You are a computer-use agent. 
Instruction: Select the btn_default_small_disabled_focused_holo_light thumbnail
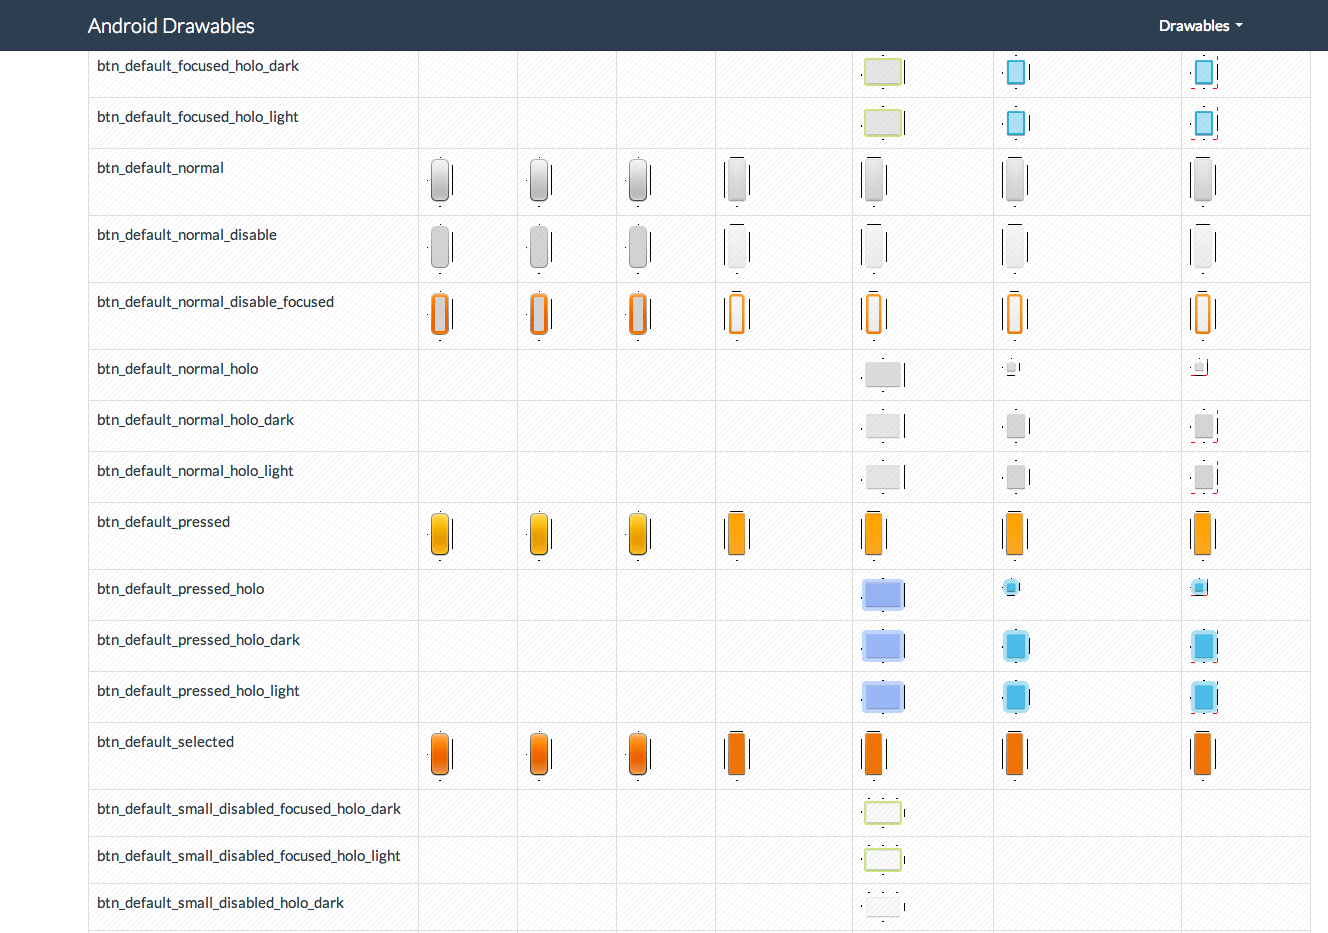tap(883, 858)
